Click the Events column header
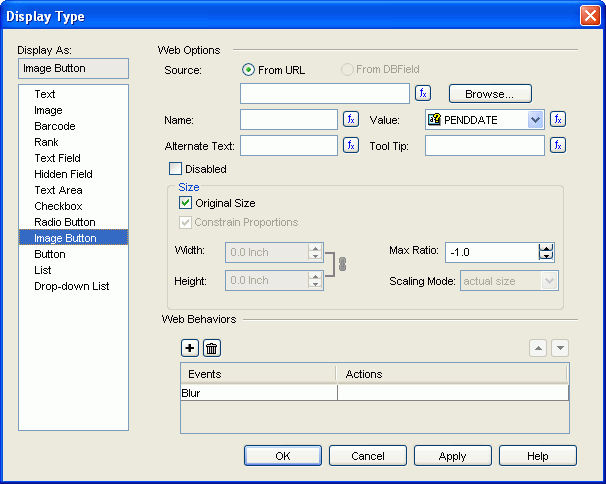The height and width of the screenshot is (484, 606). click(258, 374)
